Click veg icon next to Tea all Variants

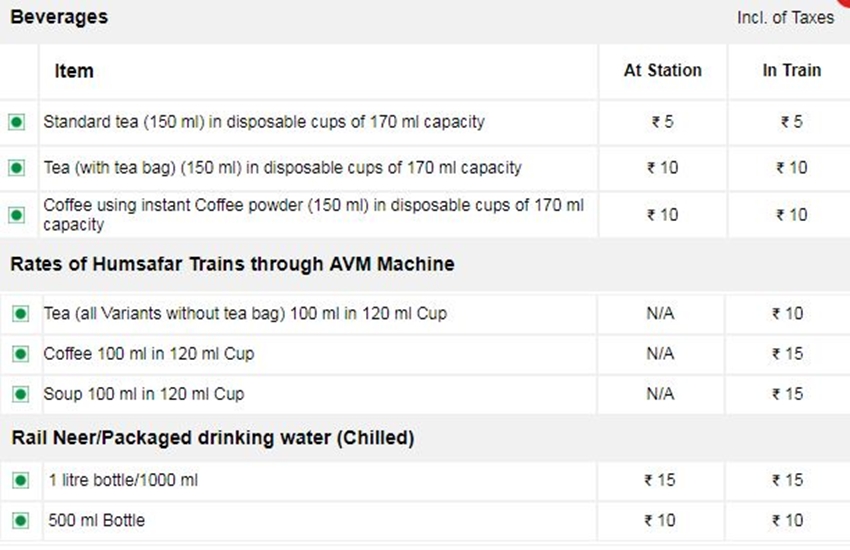point(20,314)
